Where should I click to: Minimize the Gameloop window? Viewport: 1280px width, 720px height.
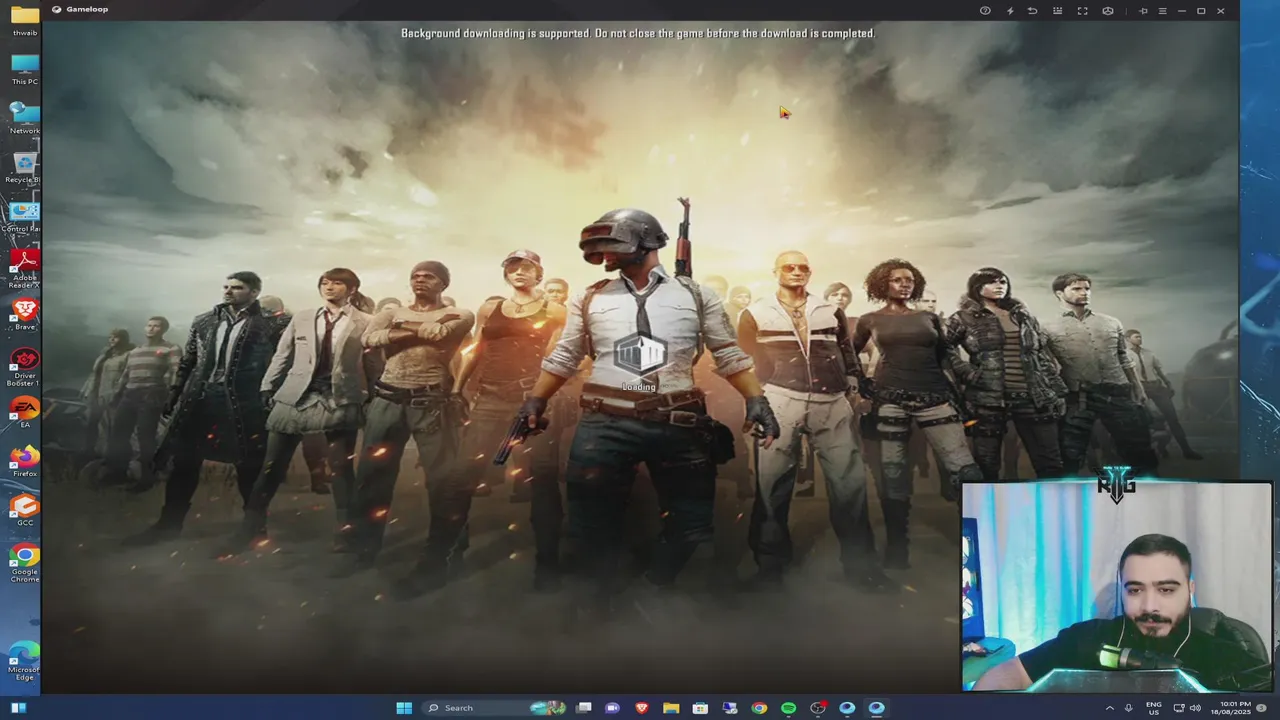tap(1181, 11)
